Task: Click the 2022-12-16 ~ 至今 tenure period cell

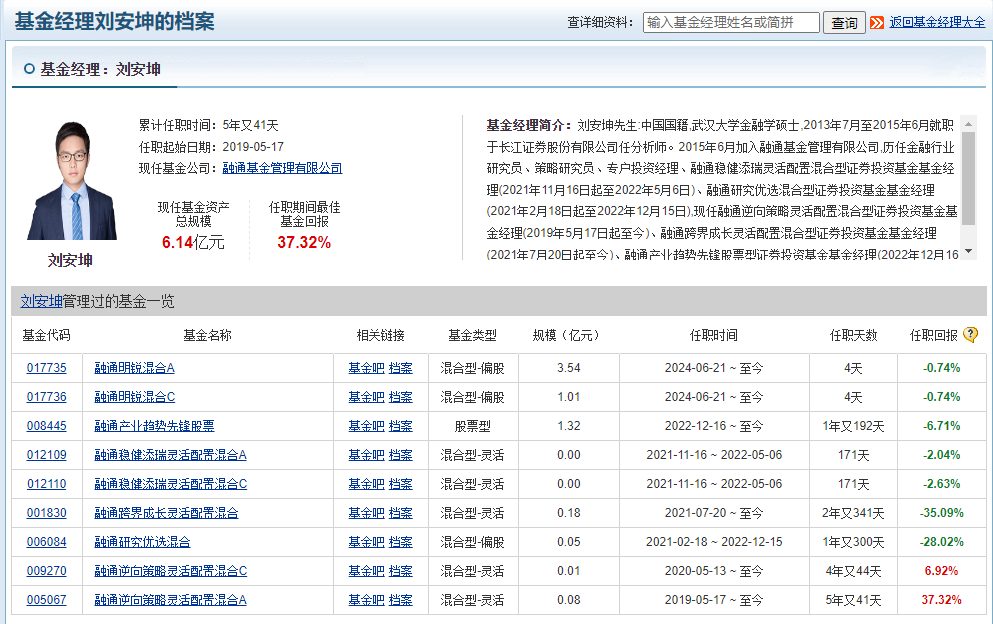Action: (714, 426)
